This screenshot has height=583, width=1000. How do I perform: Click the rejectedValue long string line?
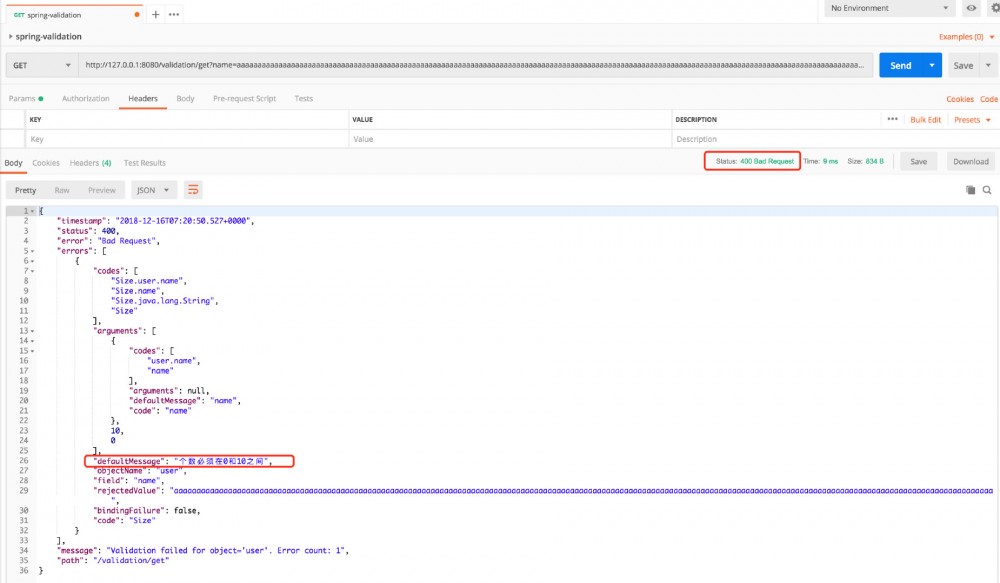tap(543, 491)
